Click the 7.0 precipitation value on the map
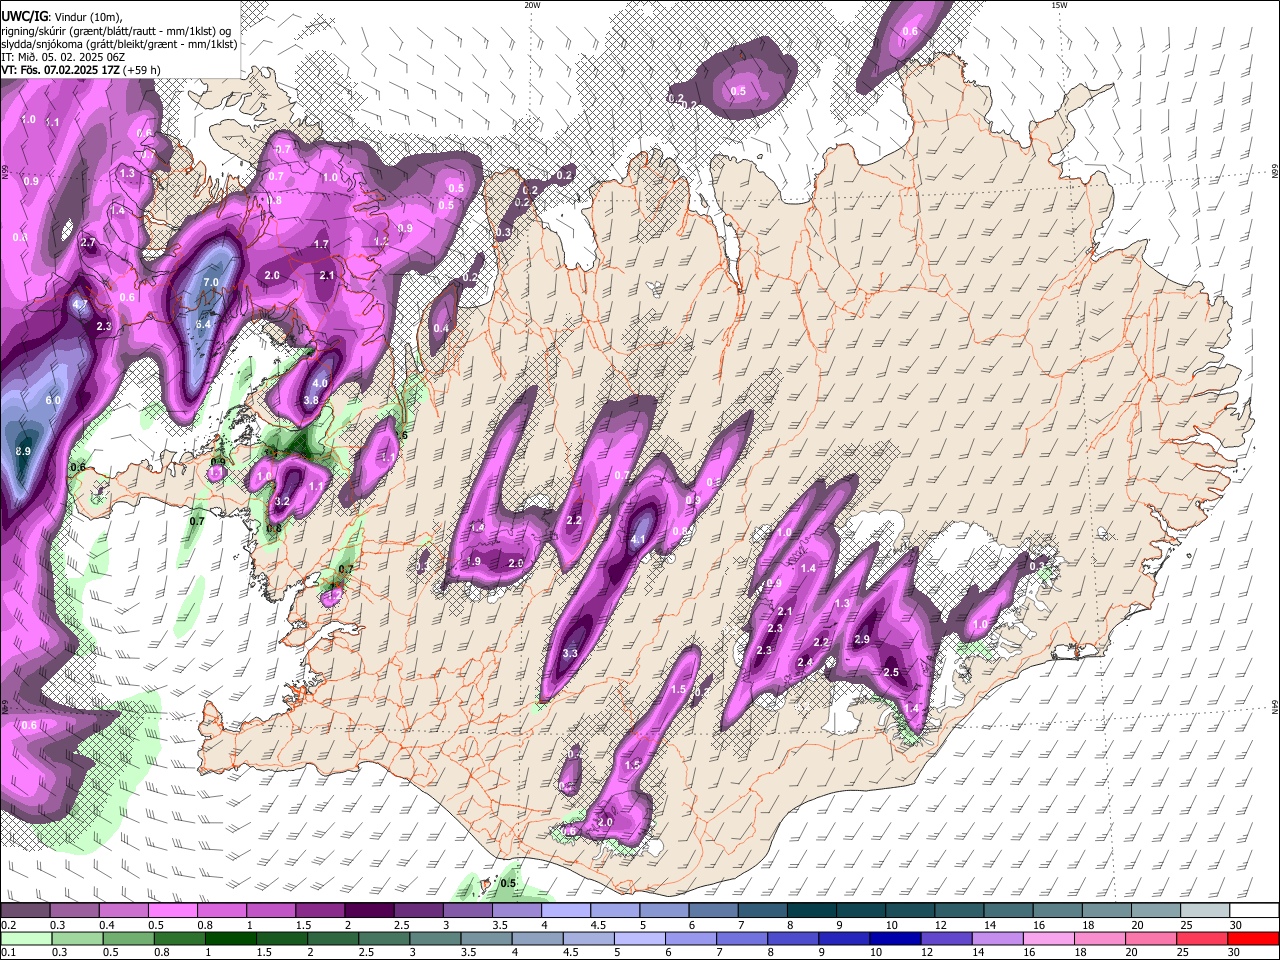1280x960 pixels. pyautogui.click(x=211, y=283)
